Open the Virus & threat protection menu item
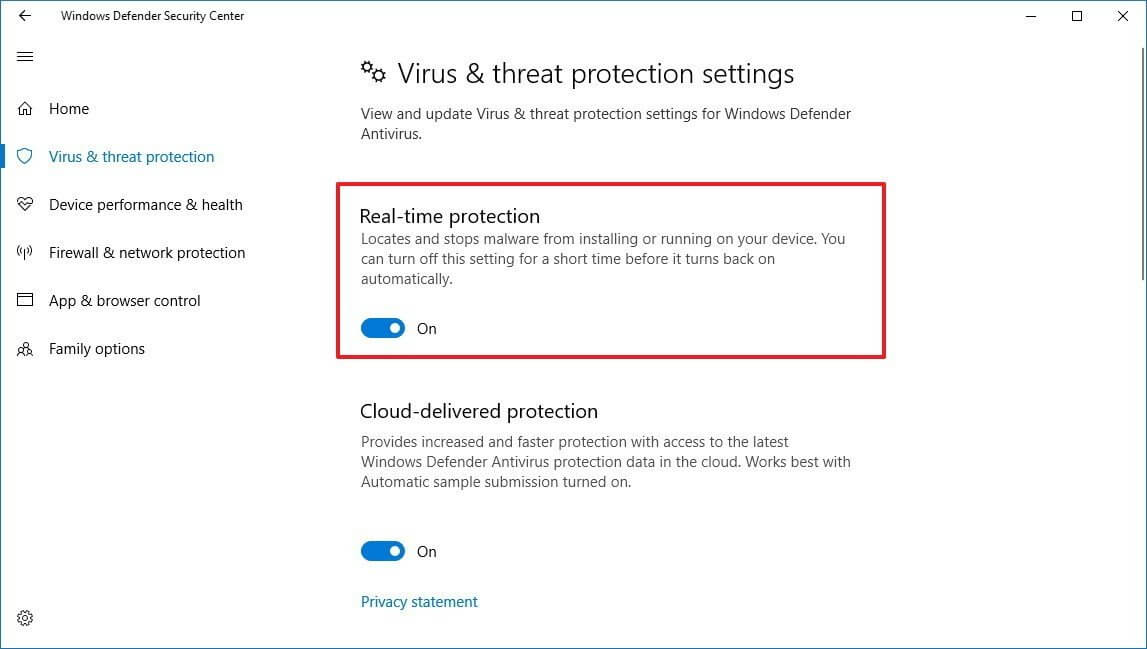Screen dimensions: 1147x649 pyautogui.click(x=131, y=156)
